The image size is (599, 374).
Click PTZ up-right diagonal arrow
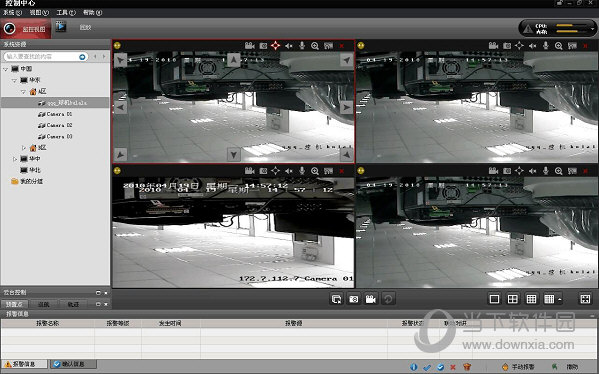(x=346, y=60)
